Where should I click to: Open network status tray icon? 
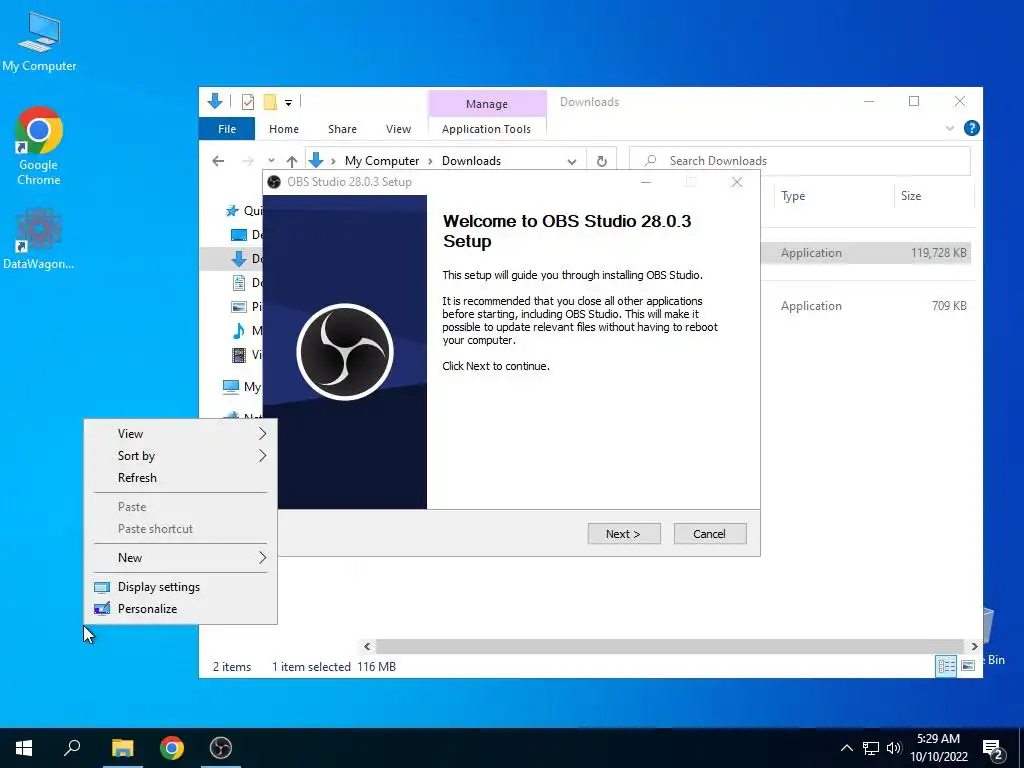(x=871, y=748)
